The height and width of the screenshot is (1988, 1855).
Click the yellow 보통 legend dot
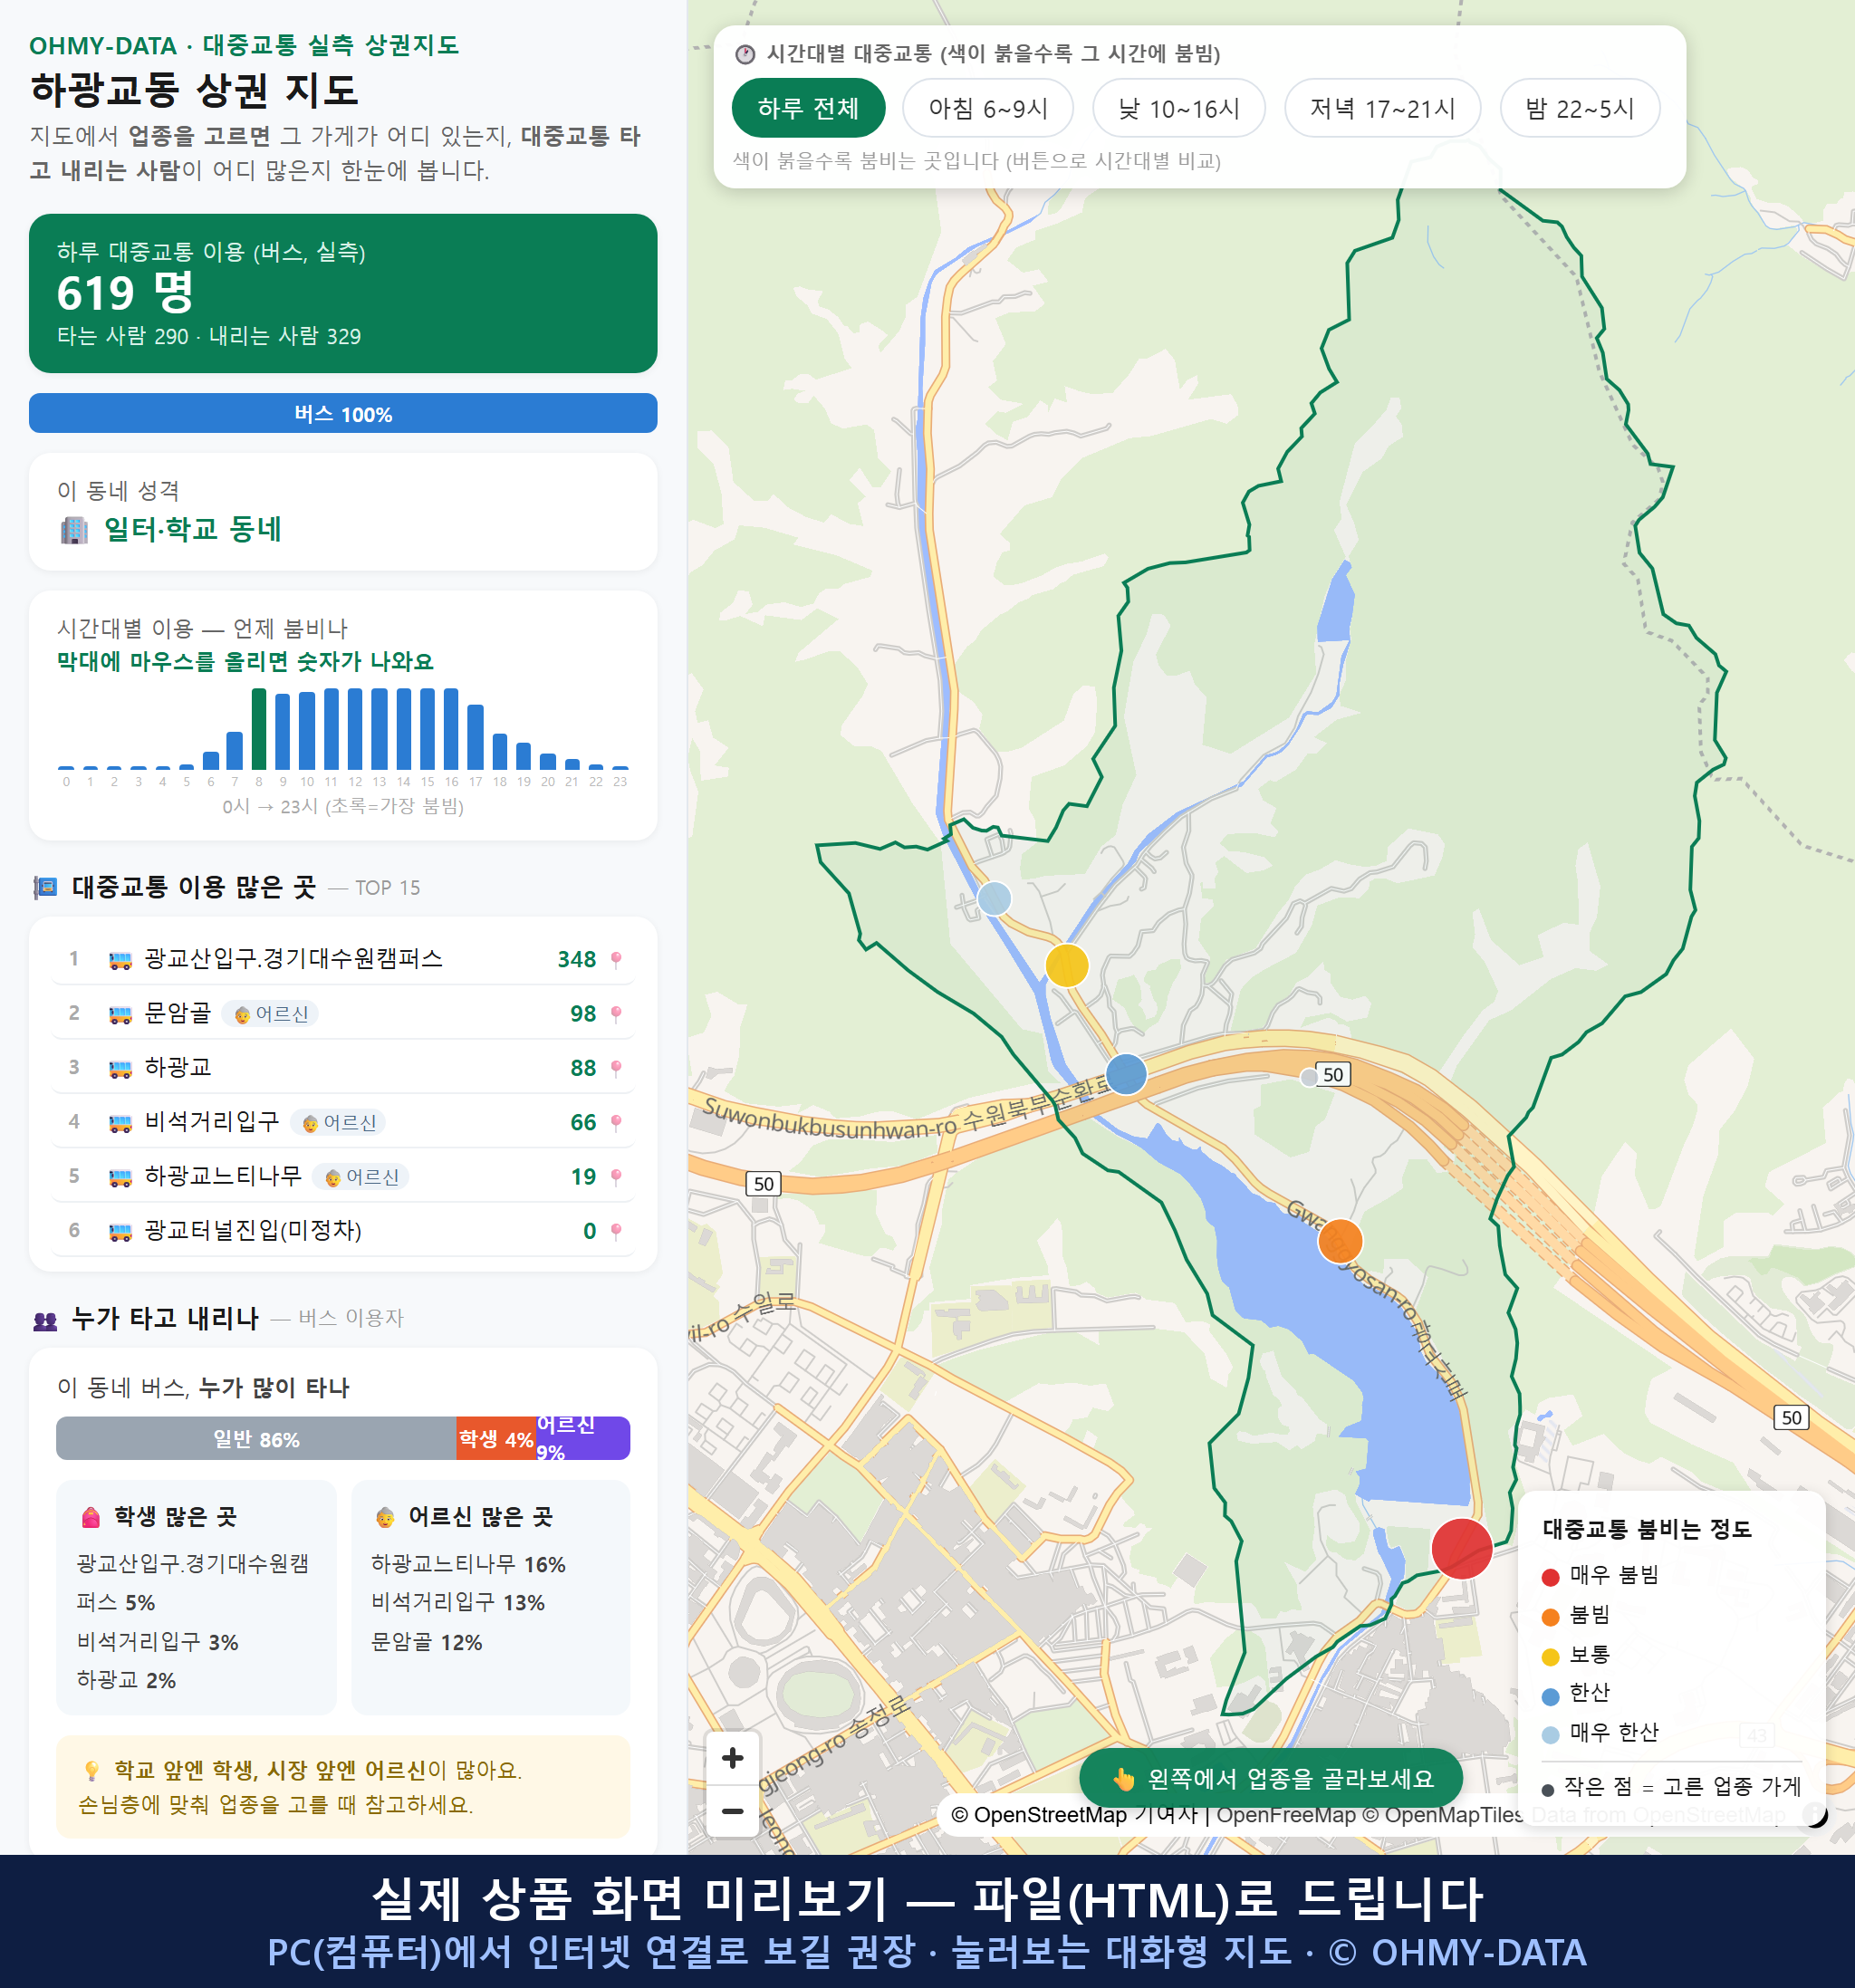click(x=1550, y=1657)
